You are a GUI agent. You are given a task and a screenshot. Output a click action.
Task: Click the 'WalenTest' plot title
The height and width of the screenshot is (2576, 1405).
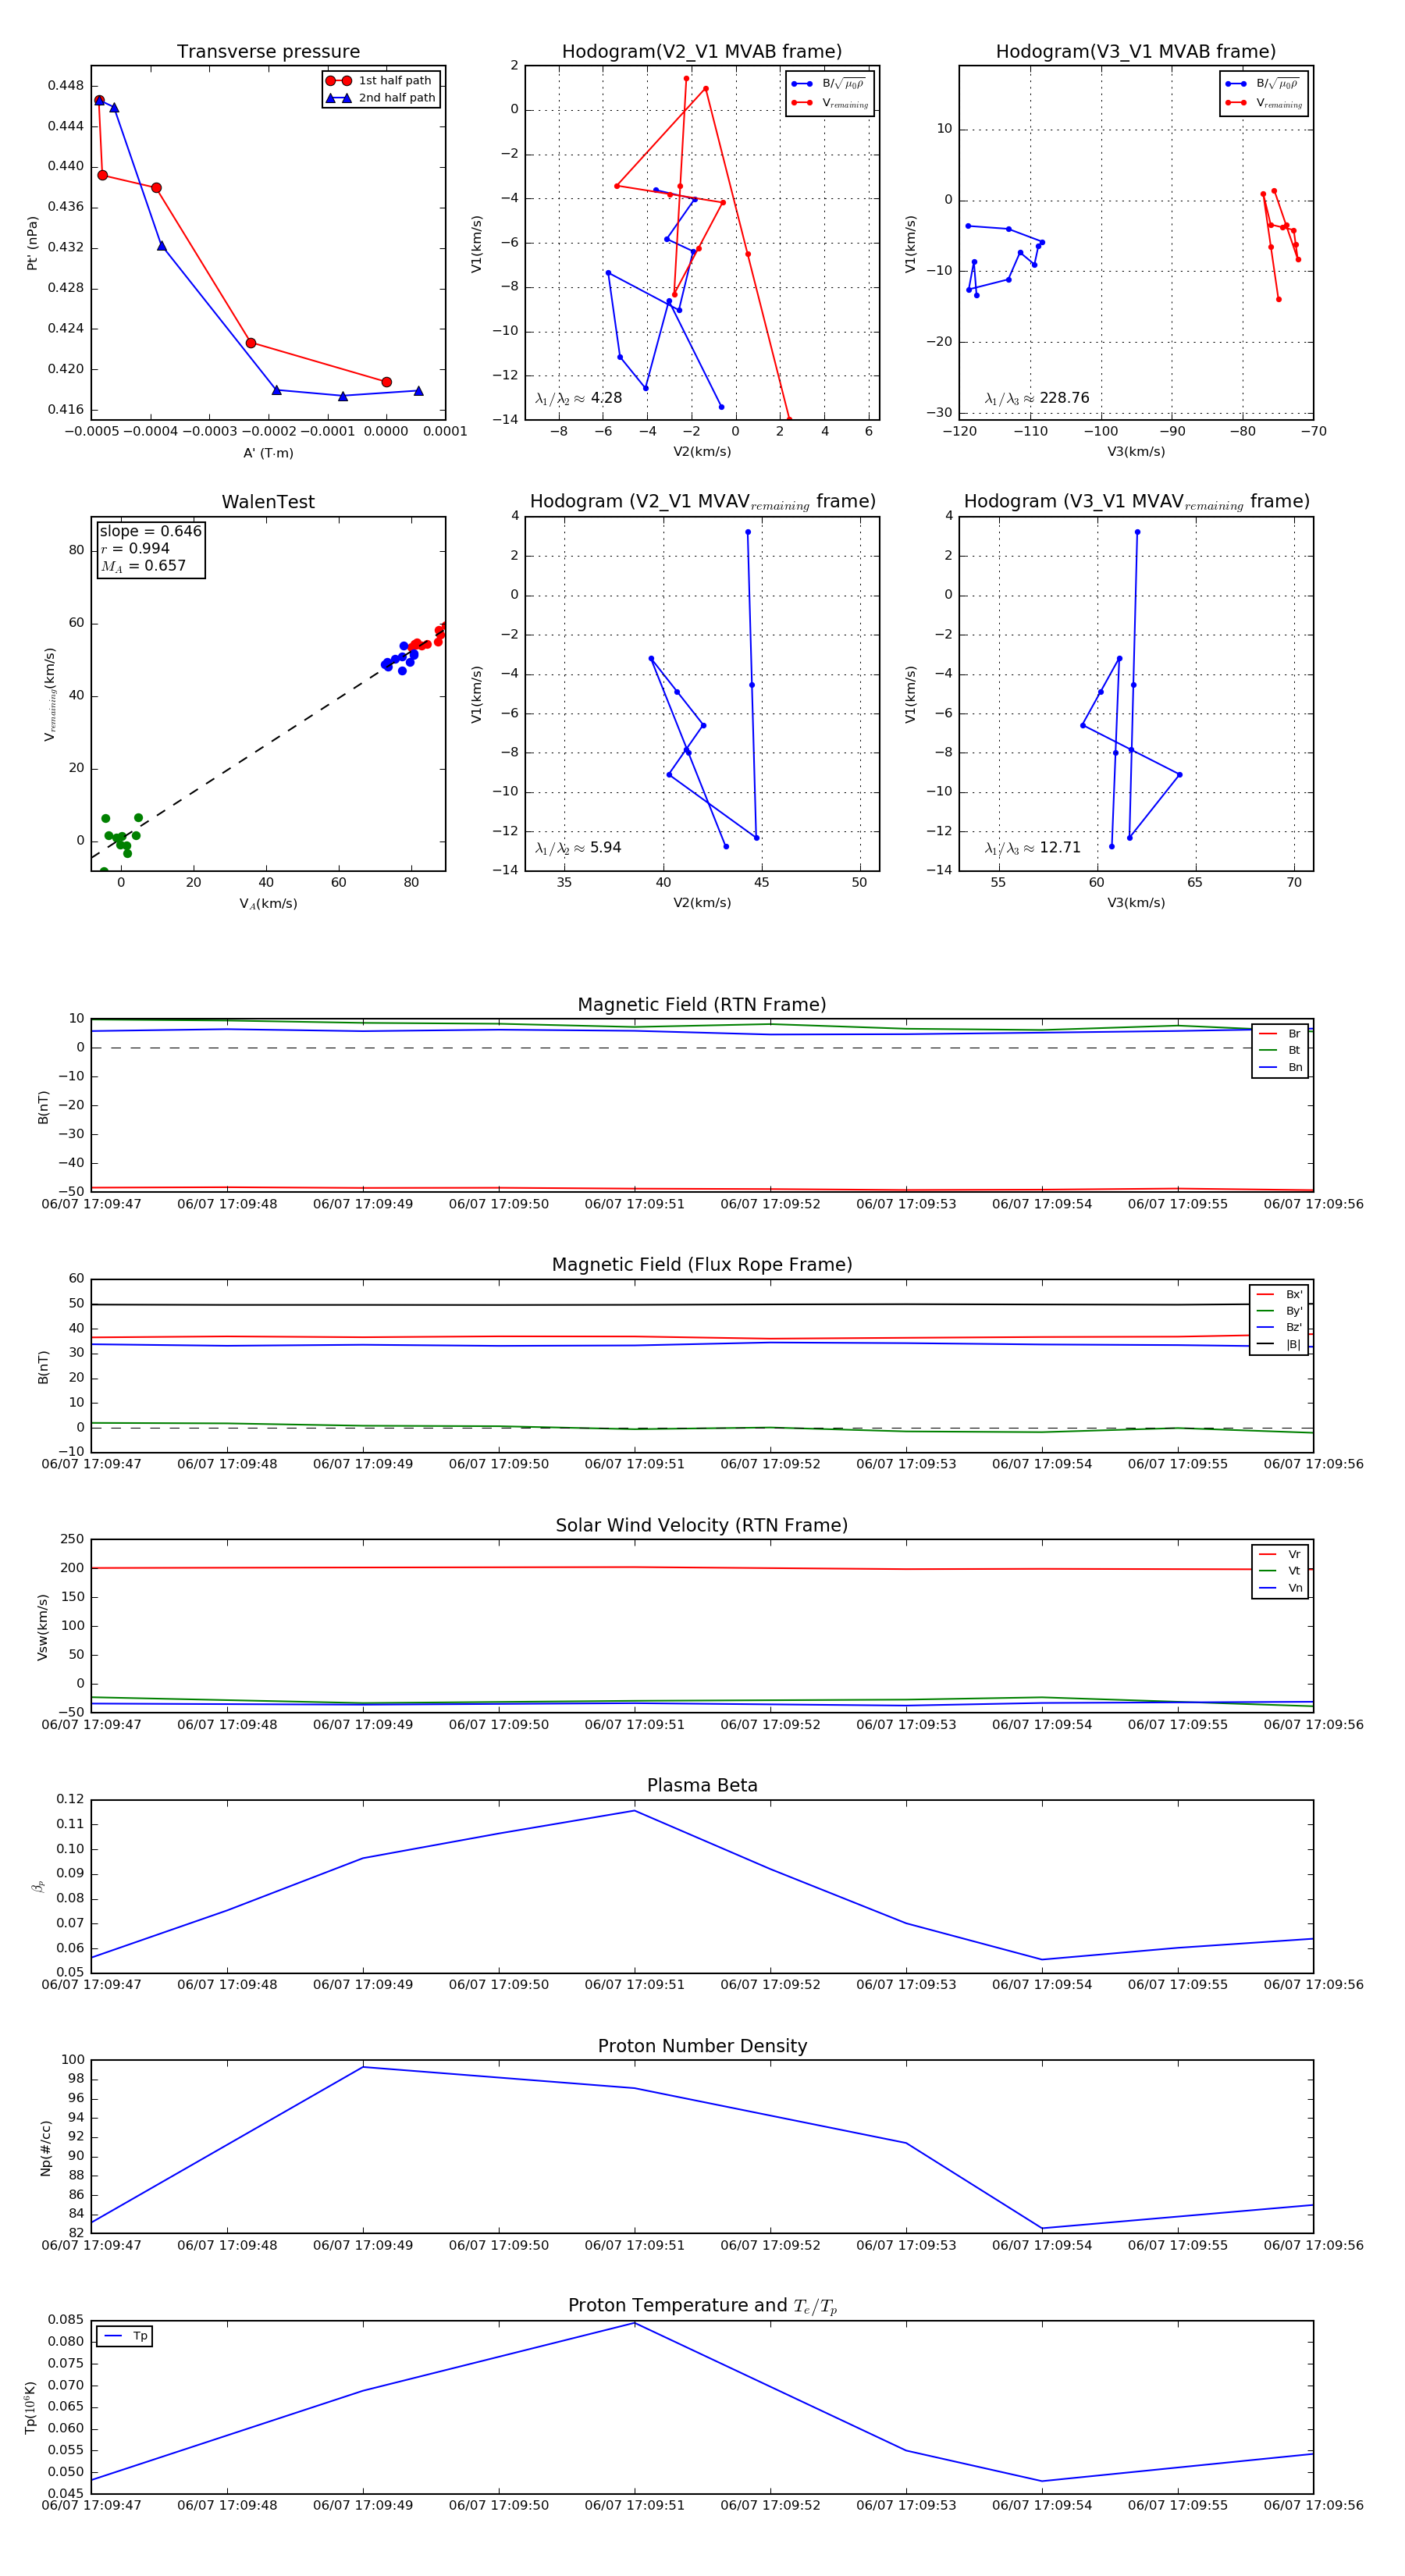click(x=268, y=502)
